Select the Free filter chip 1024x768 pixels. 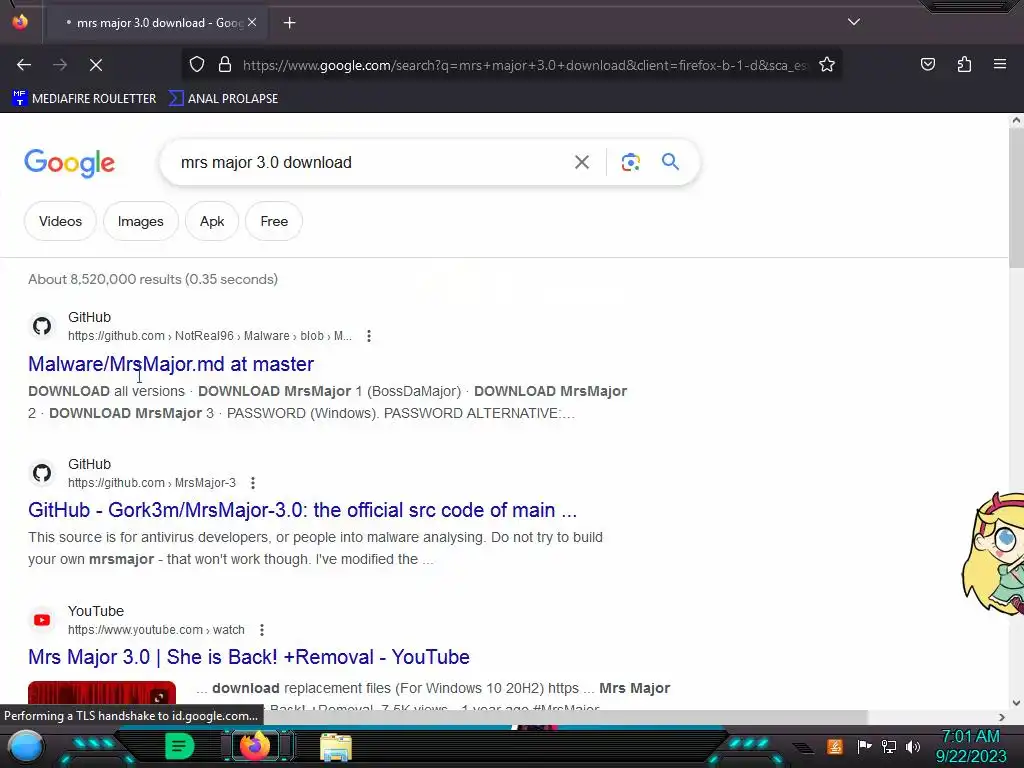[274, 221]
